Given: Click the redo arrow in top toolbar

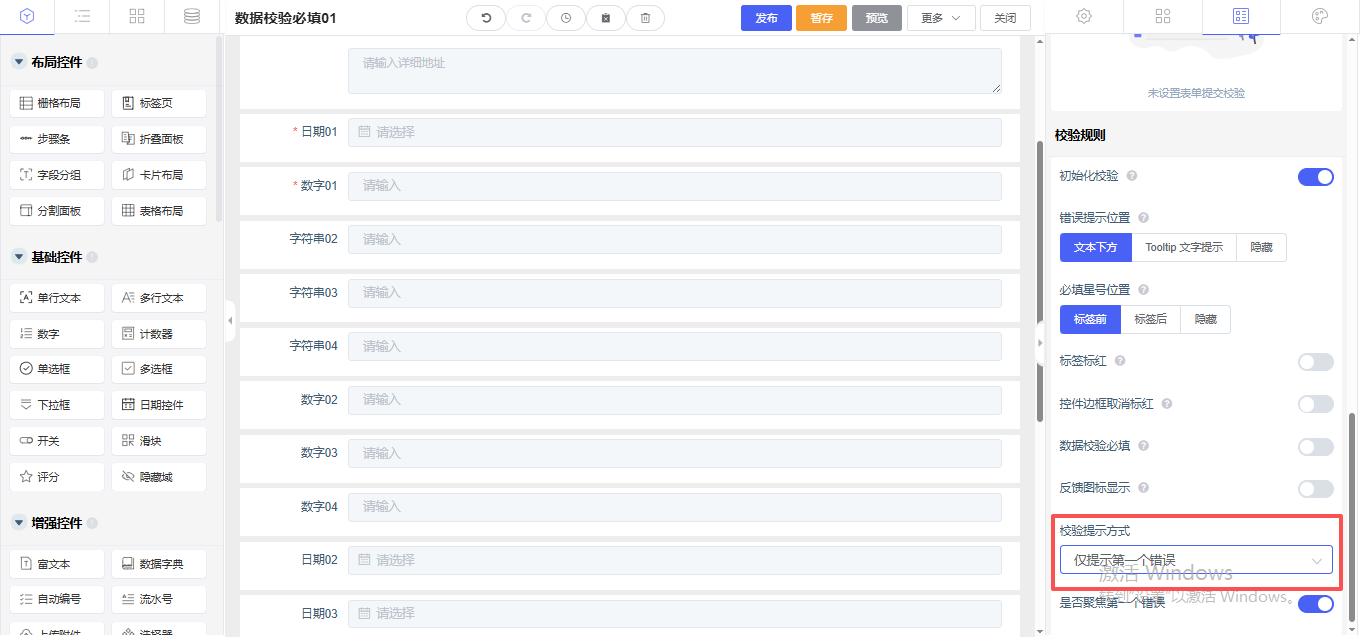Looking at the screenshot, I should tap(526, 18).
